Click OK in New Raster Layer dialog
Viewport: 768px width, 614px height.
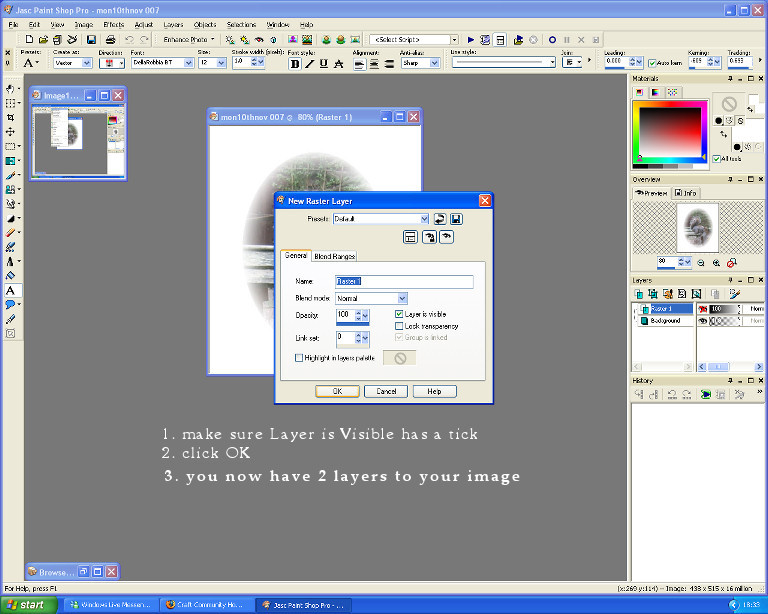coord(337,391)
